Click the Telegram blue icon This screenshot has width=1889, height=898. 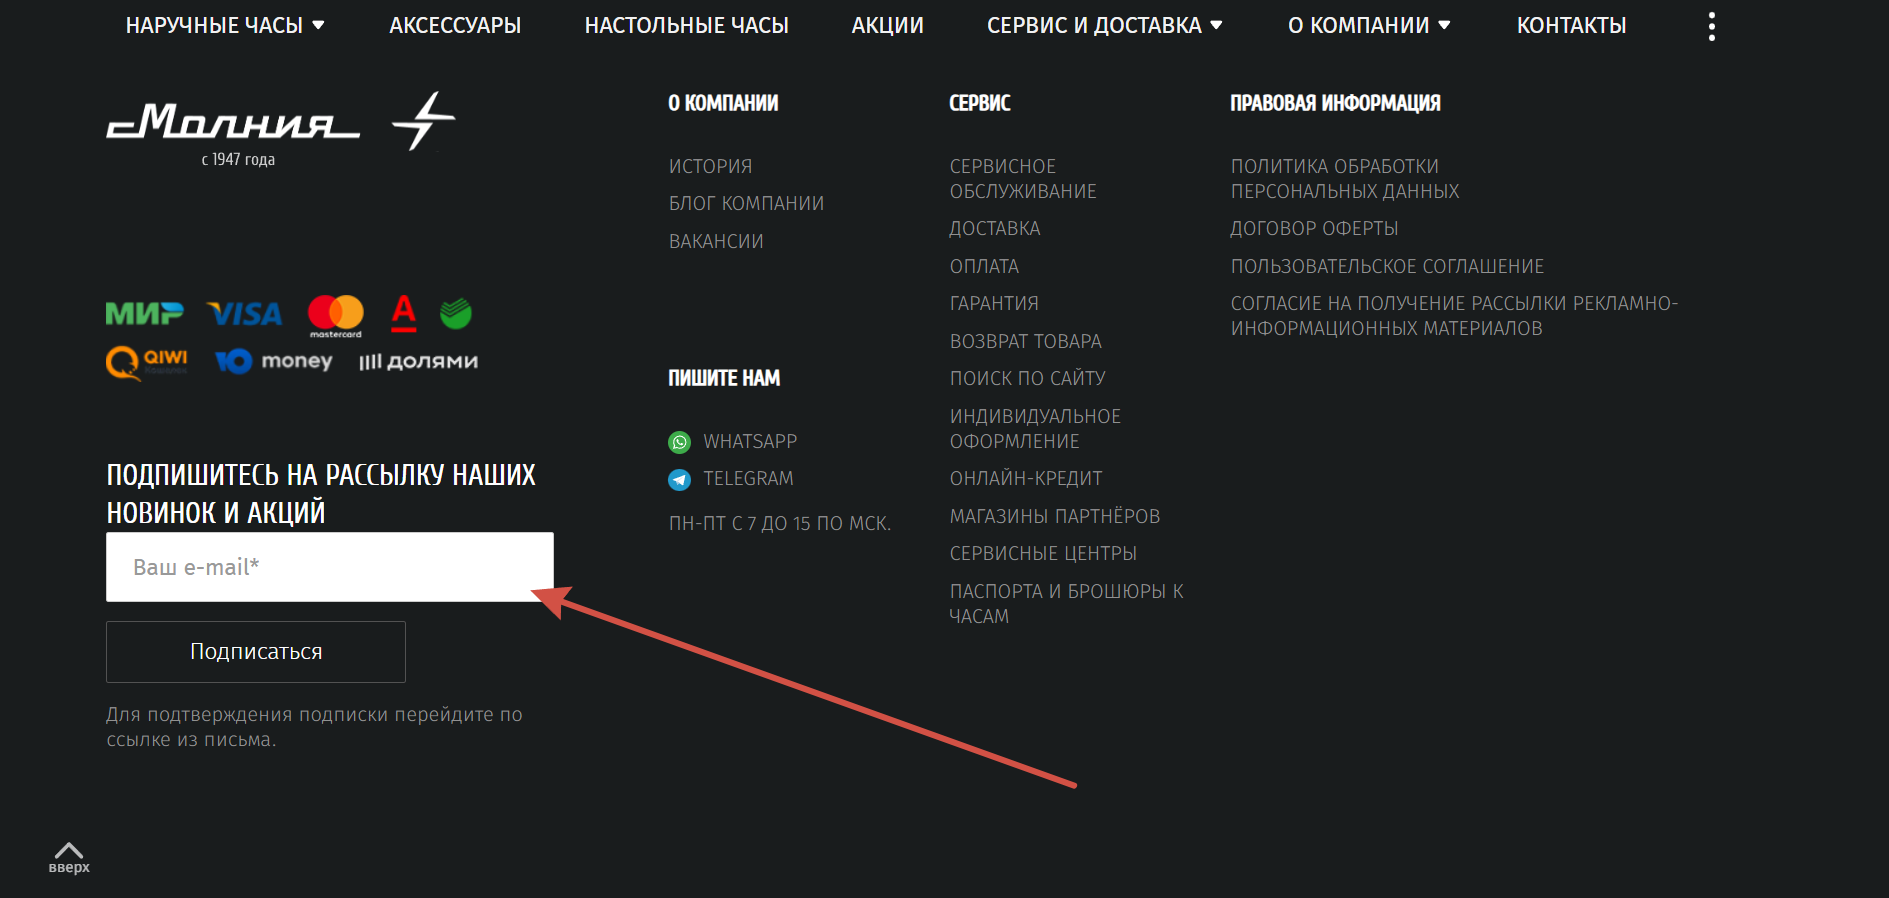pyautogui.click(x=680, y=480)
